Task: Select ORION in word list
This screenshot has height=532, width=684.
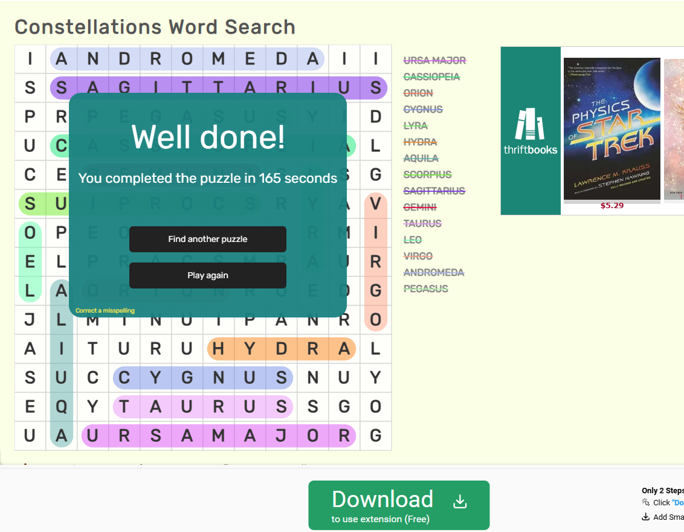Action: coord(418,93)
